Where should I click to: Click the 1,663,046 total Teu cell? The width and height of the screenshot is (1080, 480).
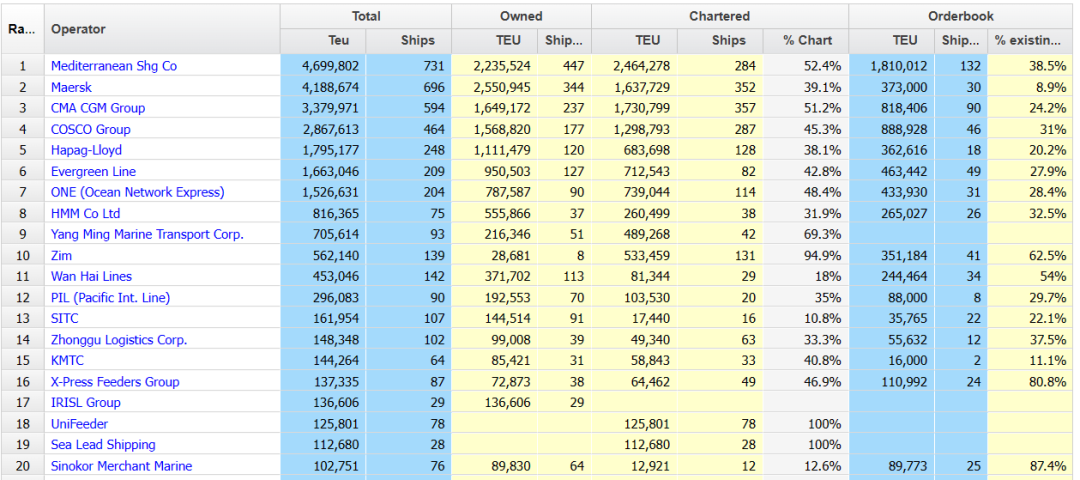click(323, 171)
